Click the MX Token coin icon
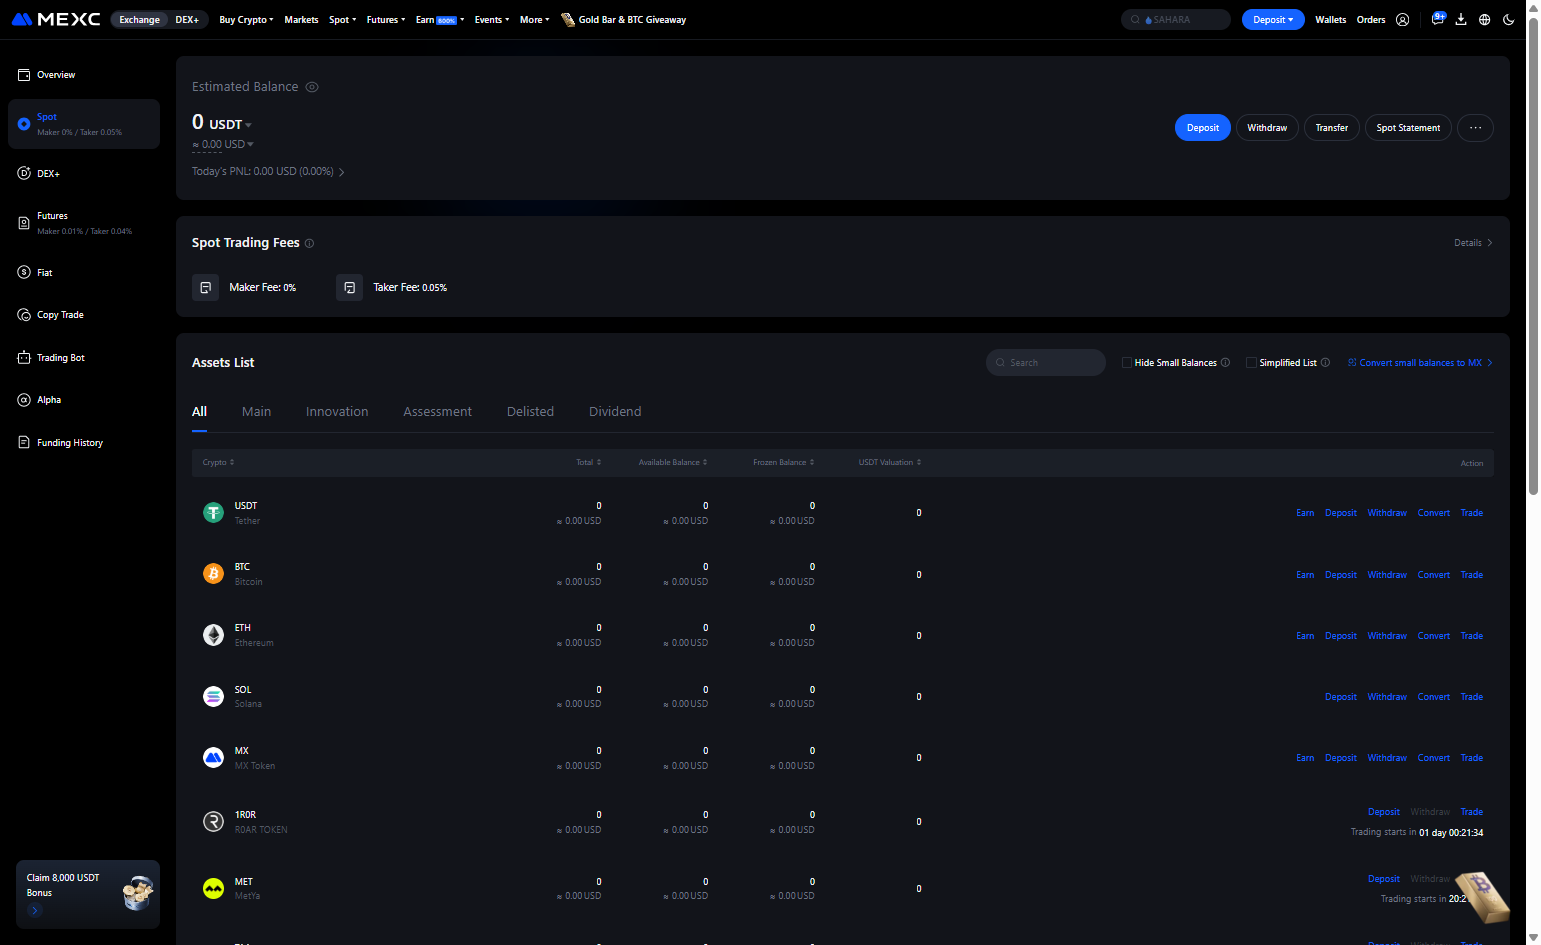Image resolution: width=1541 pixels, height=945 pixels. [x=213, y=758]
